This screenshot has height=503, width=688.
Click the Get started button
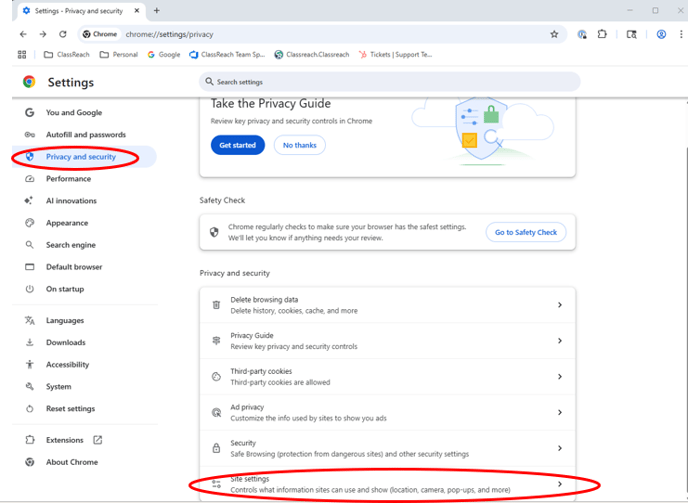238,145
